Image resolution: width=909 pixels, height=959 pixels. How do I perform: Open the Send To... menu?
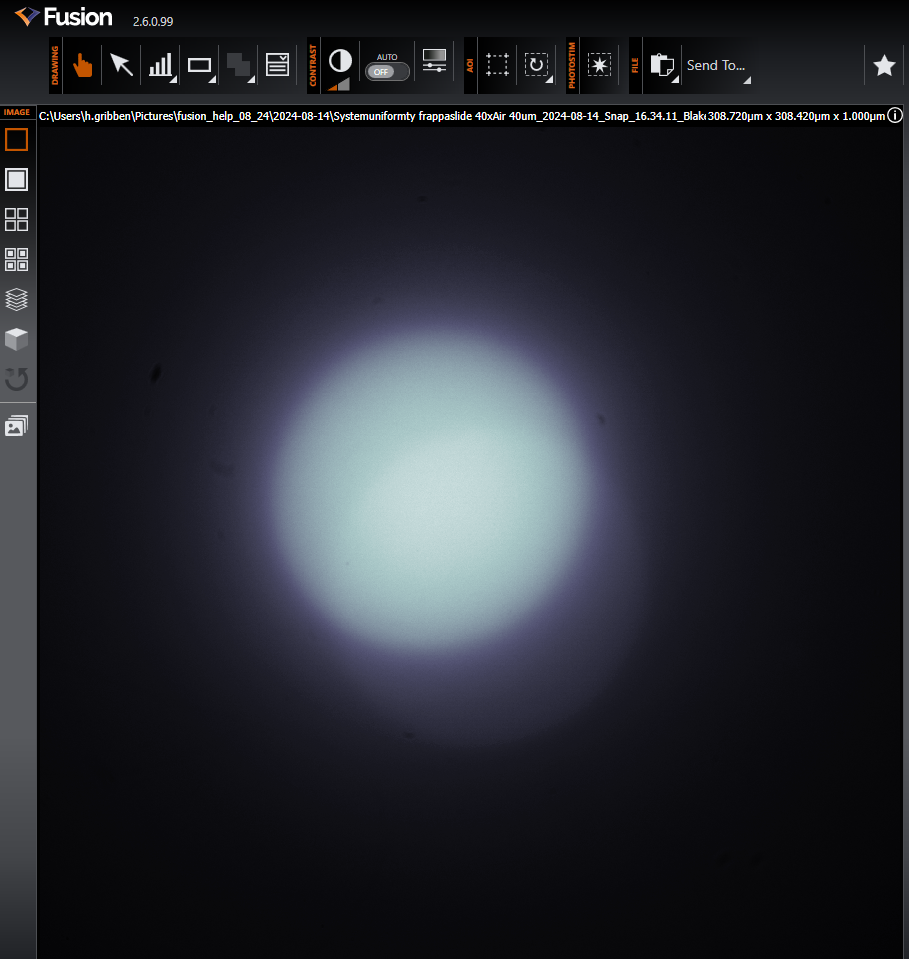coord(716,65)
